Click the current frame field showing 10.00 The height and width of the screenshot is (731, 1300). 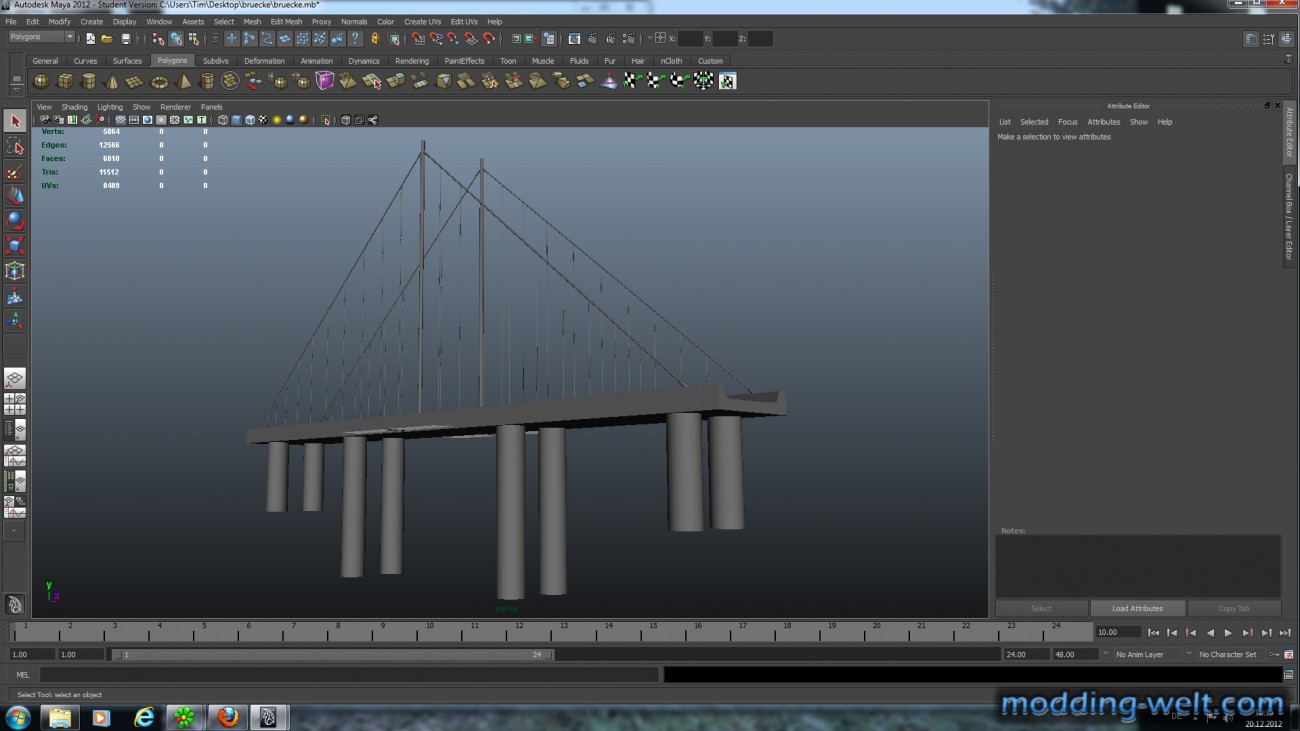point(1117,632)
